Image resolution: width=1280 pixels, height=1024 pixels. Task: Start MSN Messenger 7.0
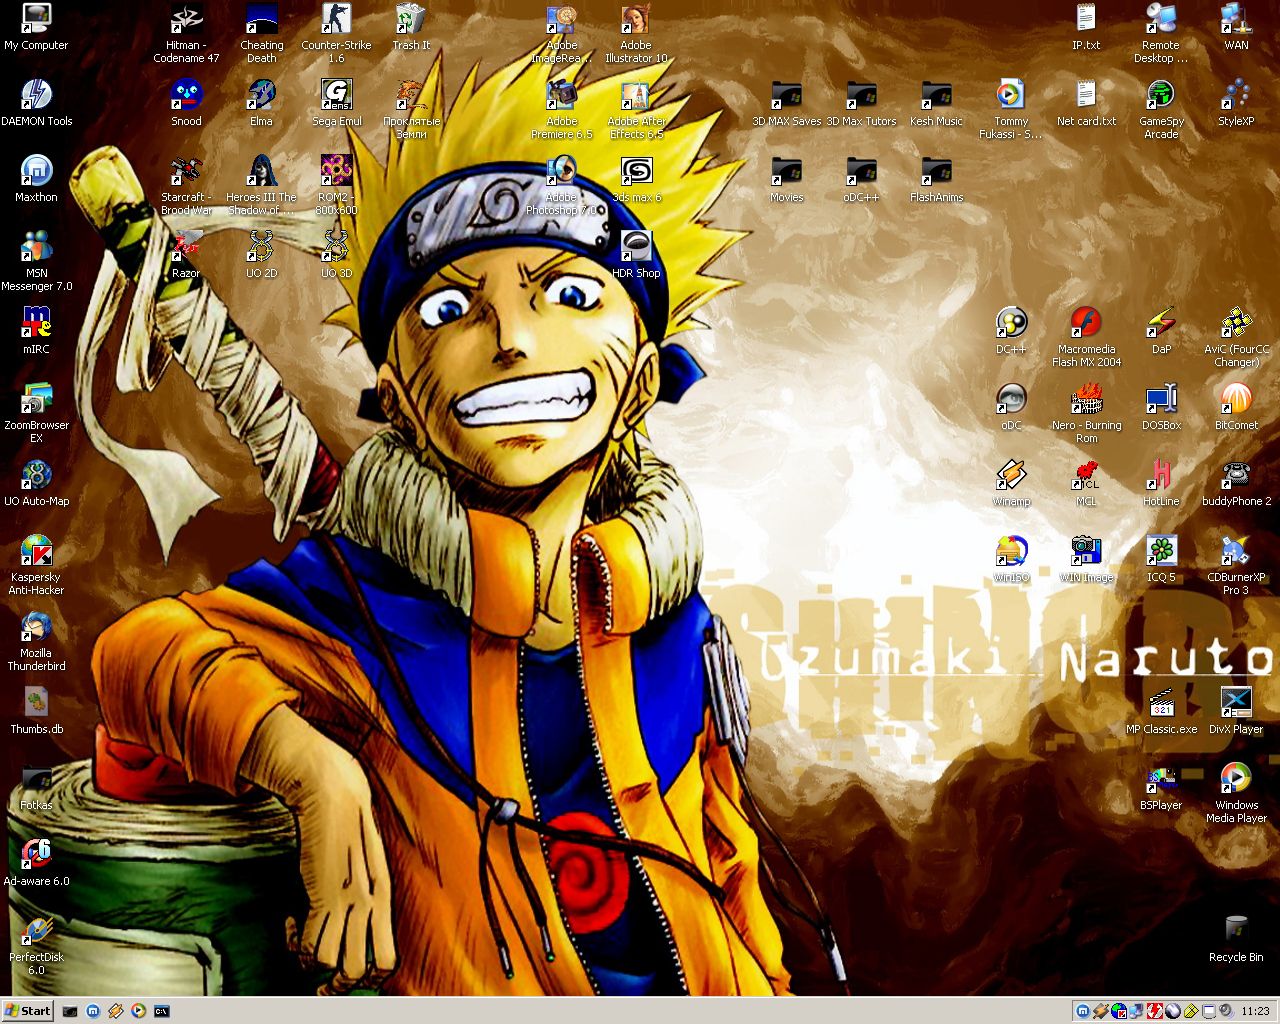coord(36,261)
